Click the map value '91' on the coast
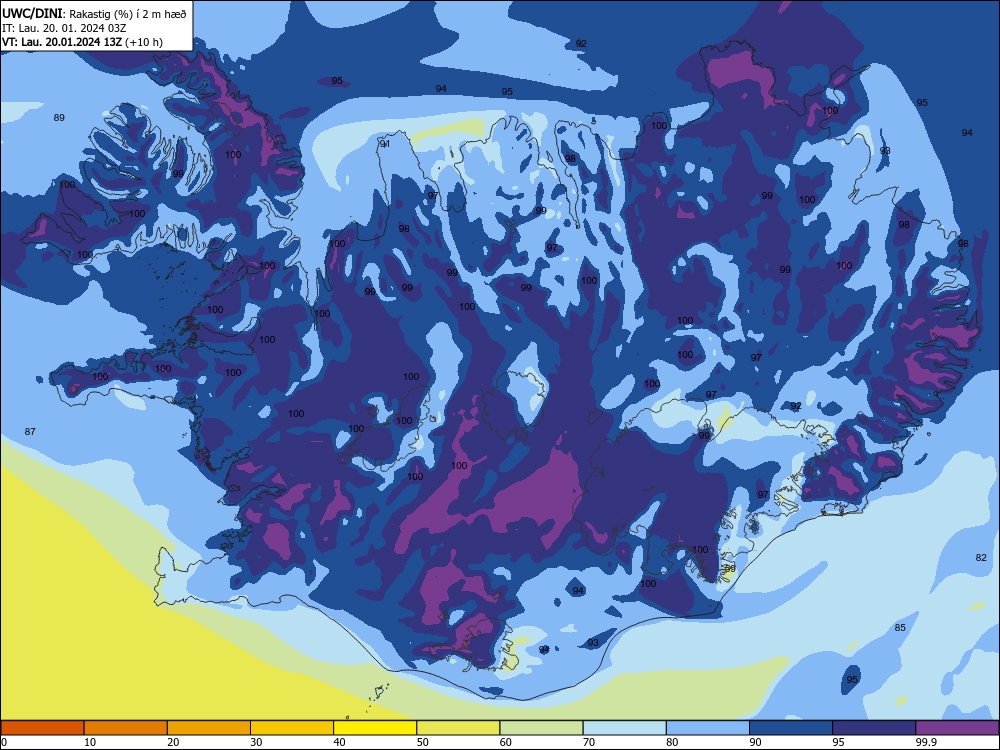1000x750 pixels. click(x=385, y=144)
